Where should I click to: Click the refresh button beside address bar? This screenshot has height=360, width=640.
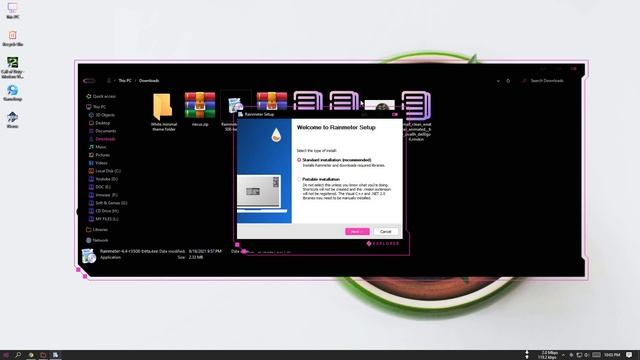pyautogui.click(x=508, y=81)
